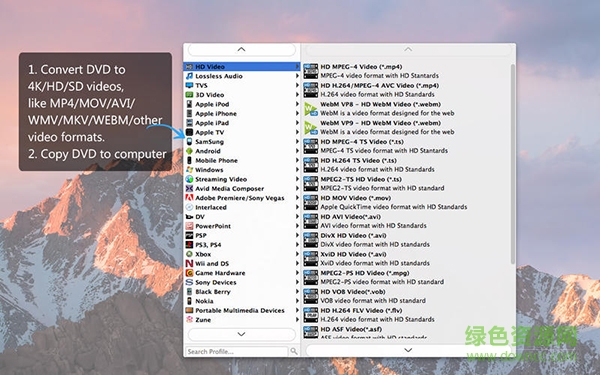The width and height of the screenshot is (600, 375).
Task: Expand the SamSung category arrow
Action: [x=297, y=141]
